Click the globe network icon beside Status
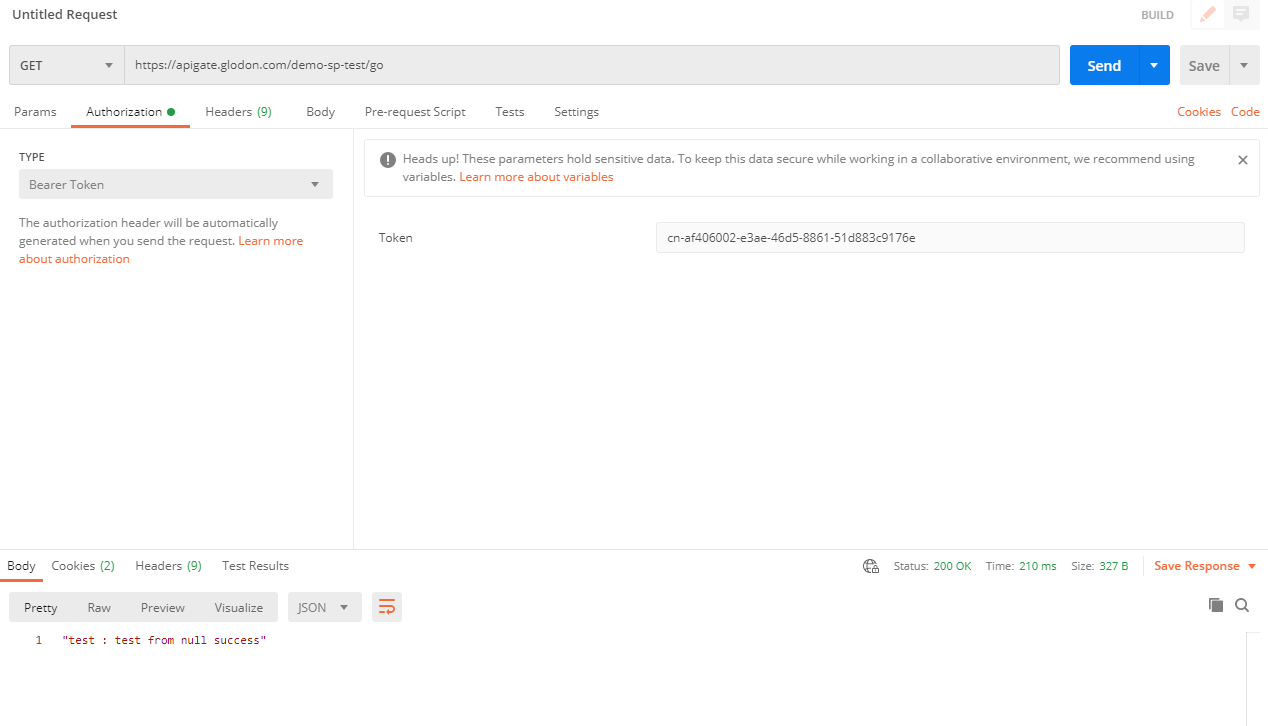This screenshot has width=1268, height=726. tap(870, 566)
